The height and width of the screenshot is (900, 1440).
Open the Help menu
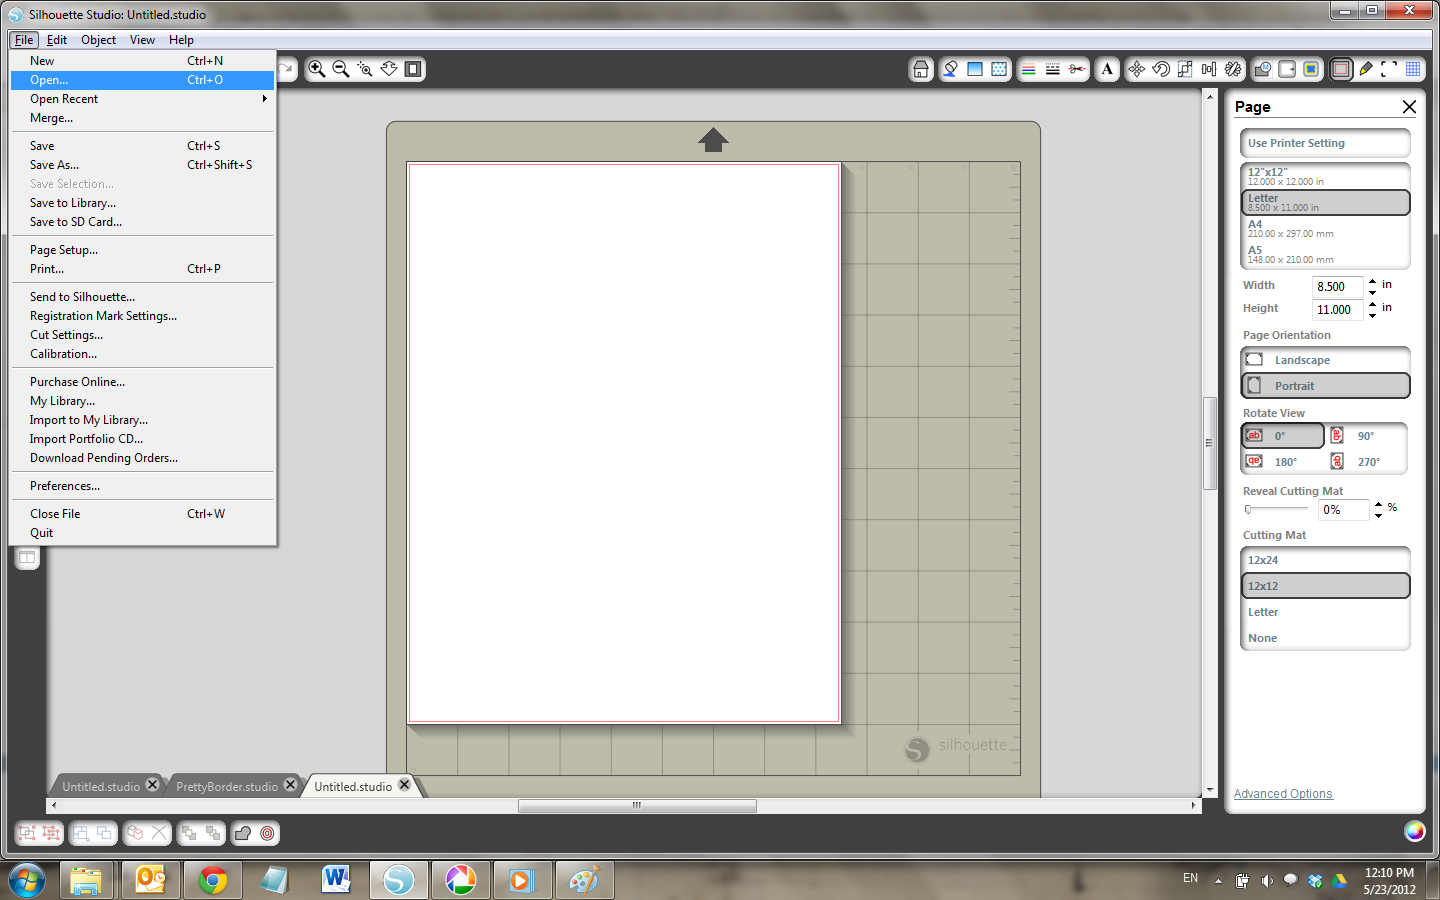(x=181, y=40)
